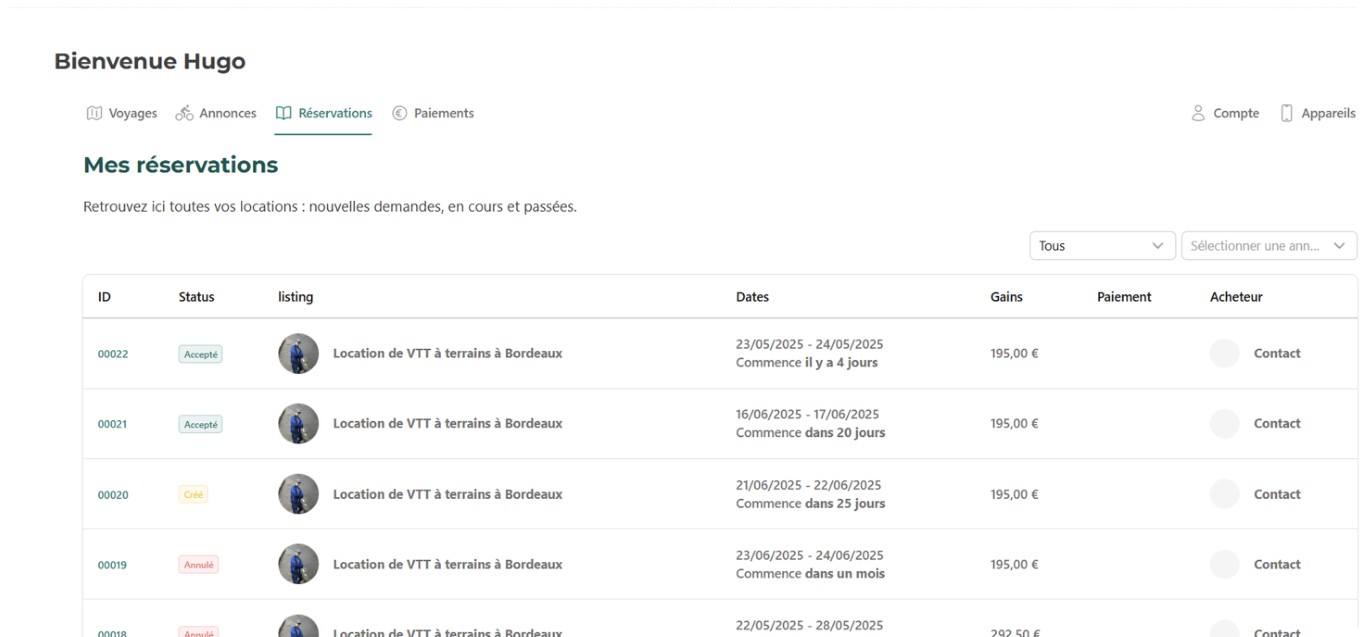
Task: Open the Paiements tab
Action: (443, 114)
